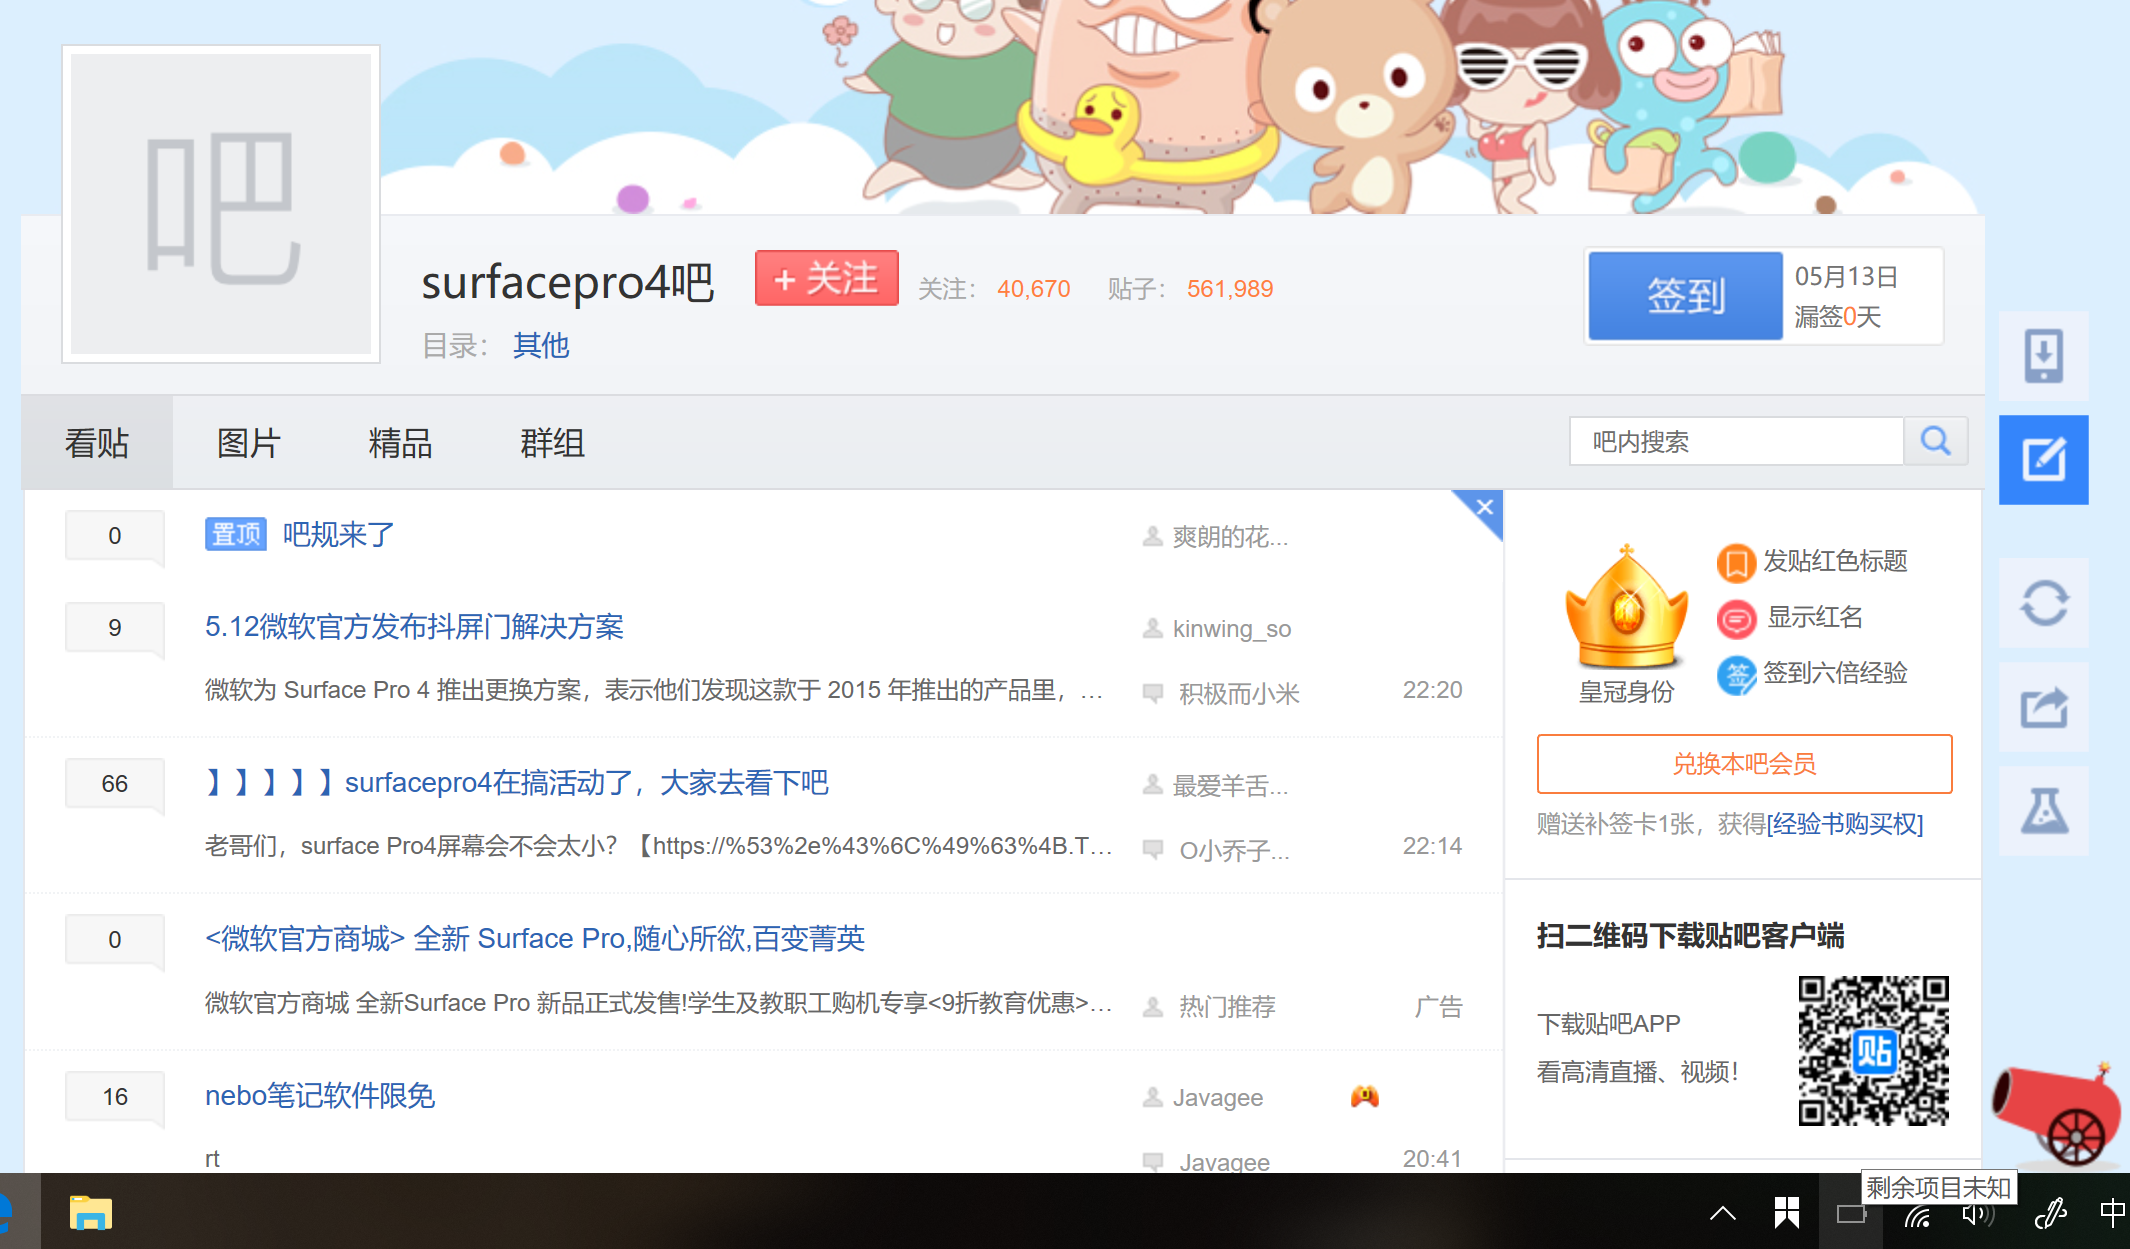
Task: Click the reply count 9 box
Action: pos(115,628)
